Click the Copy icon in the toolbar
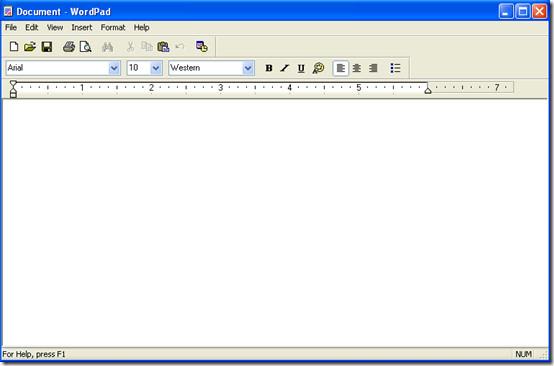The image size is (554, 366). point(146,47)
